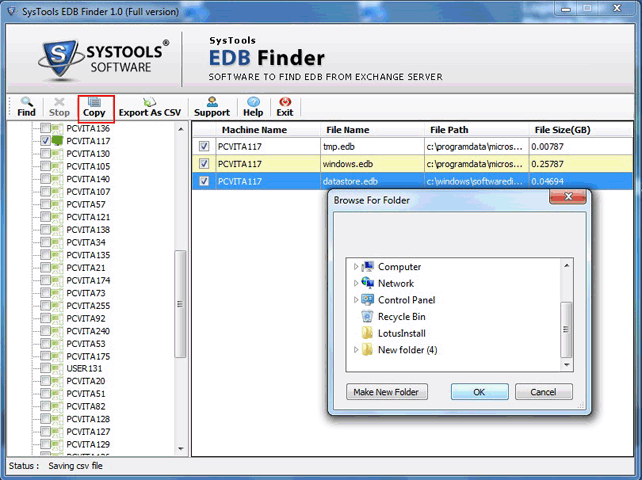Expand the Computer node
642x480 pixels.
click(x=356, y=267)
